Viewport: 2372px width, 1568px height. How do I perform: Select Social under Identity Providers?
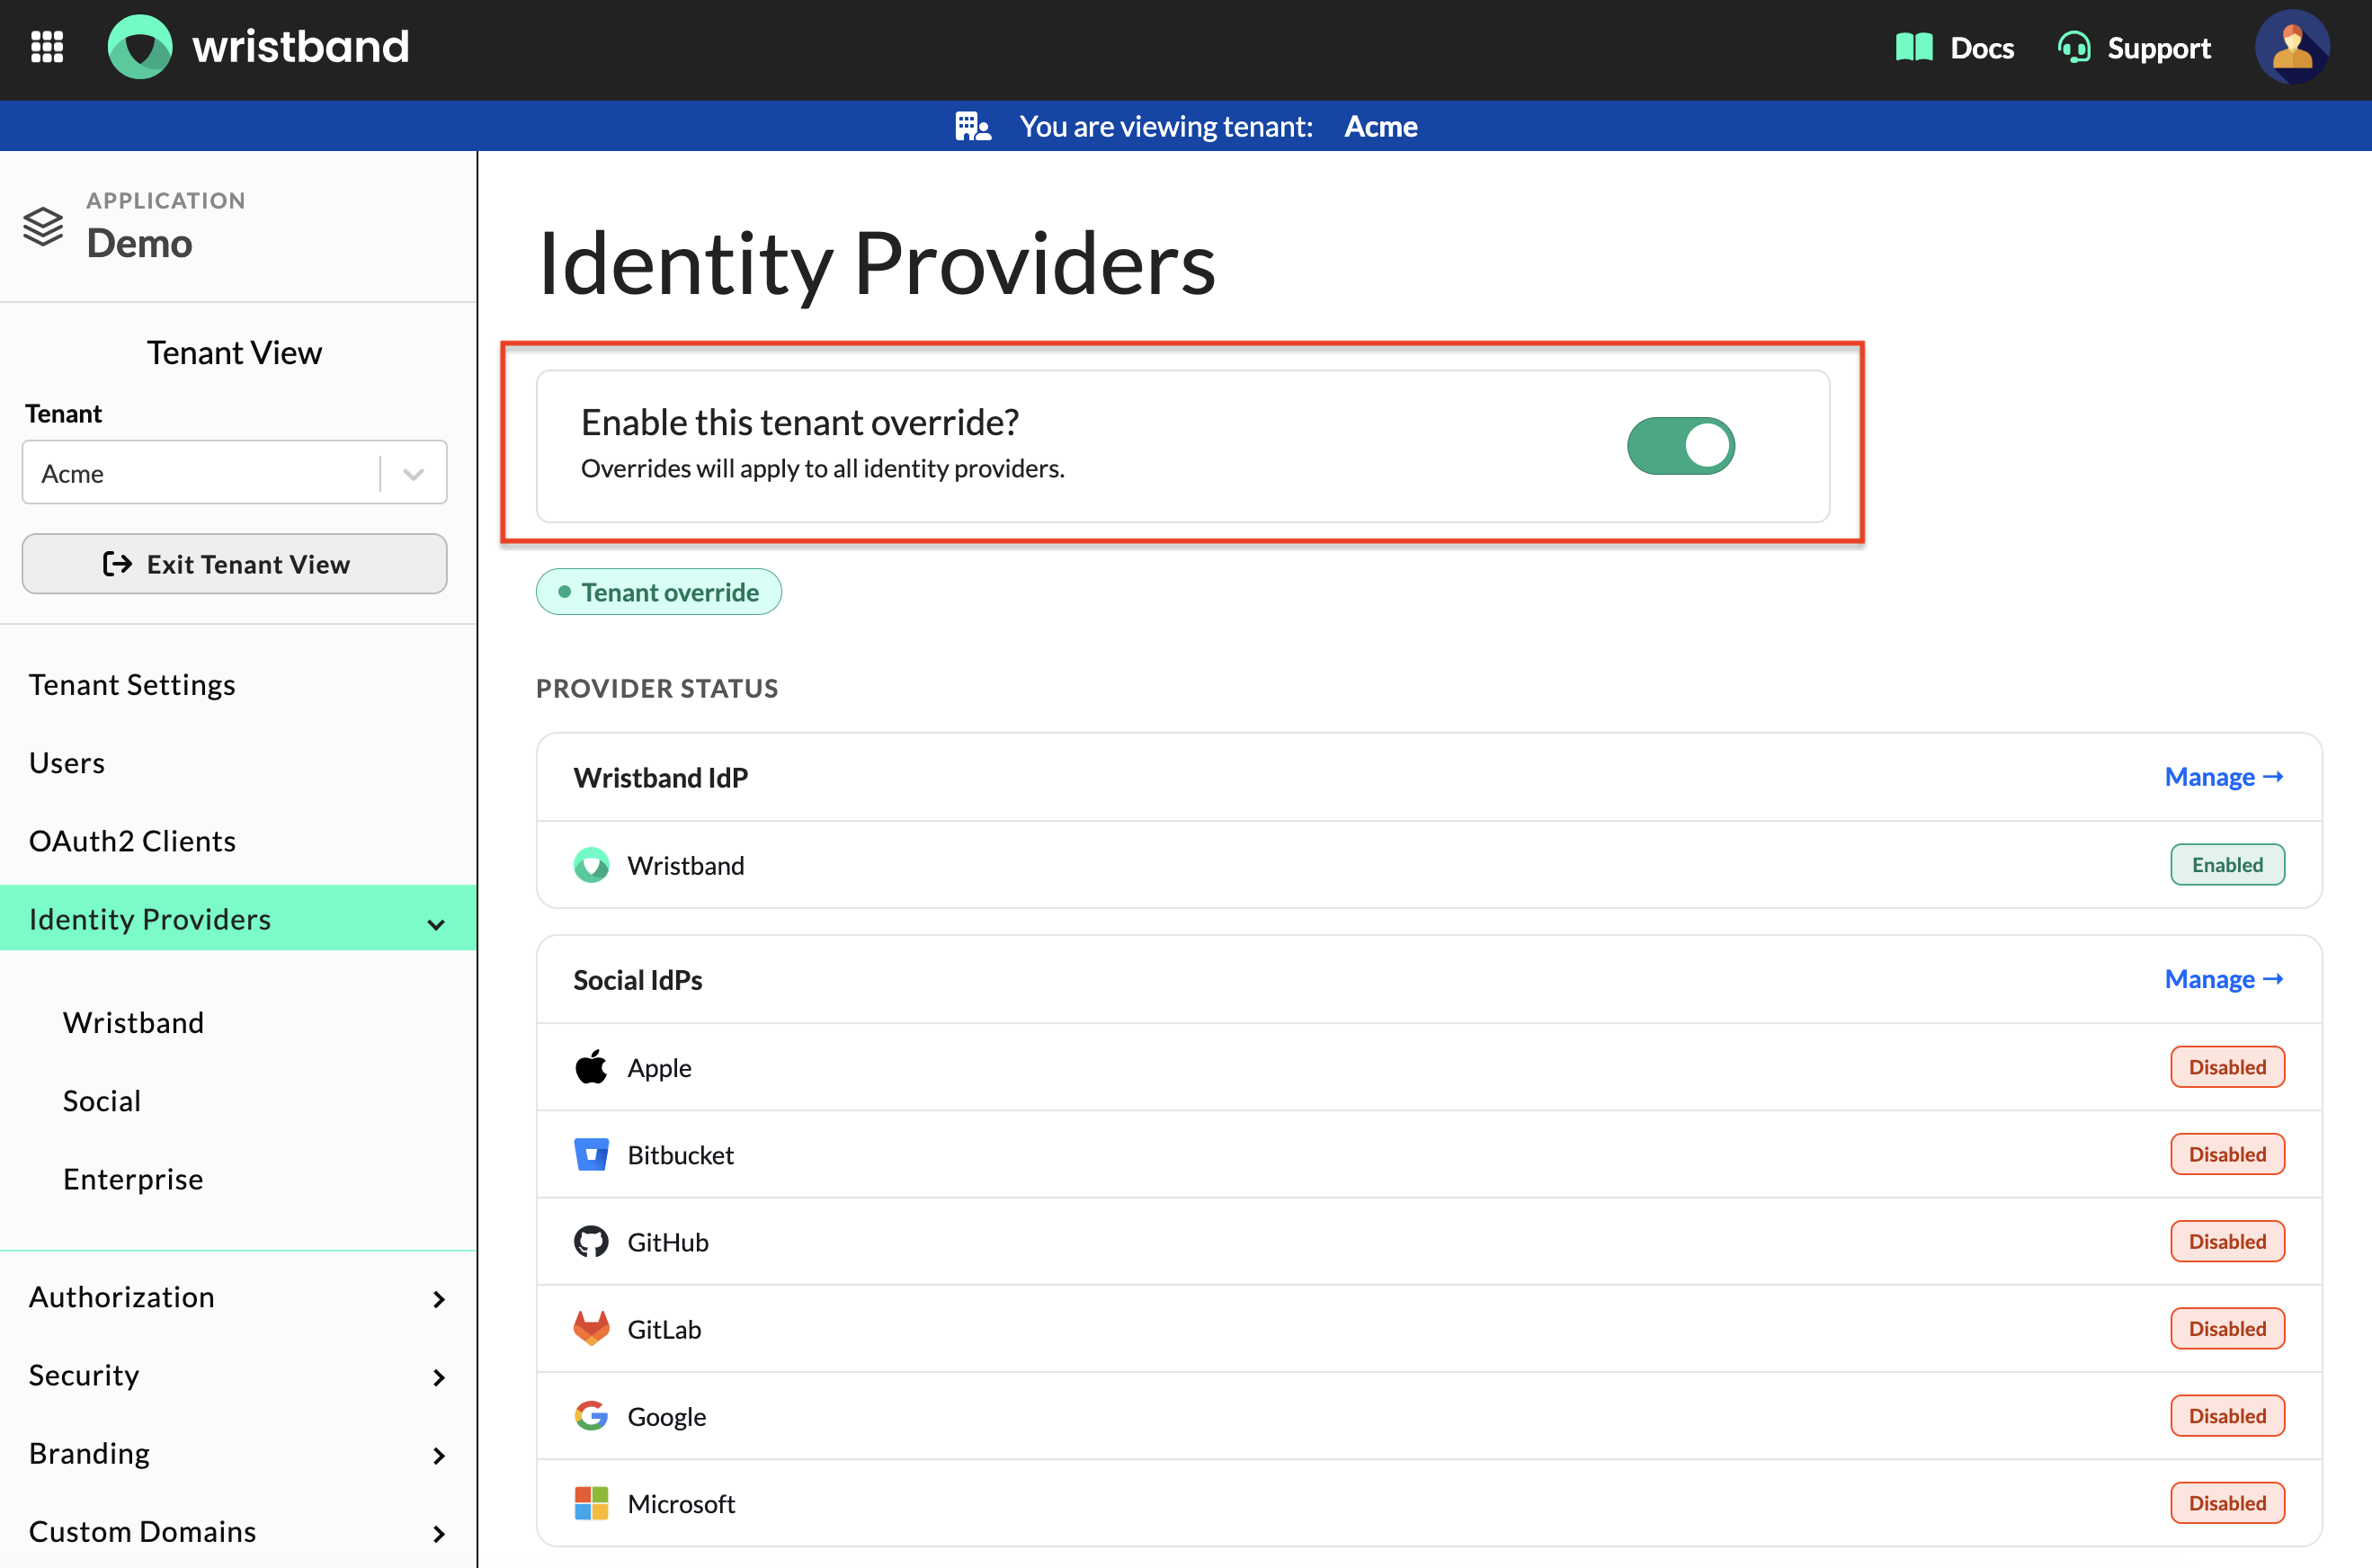pyautogui.click(x=101, y=1100)
